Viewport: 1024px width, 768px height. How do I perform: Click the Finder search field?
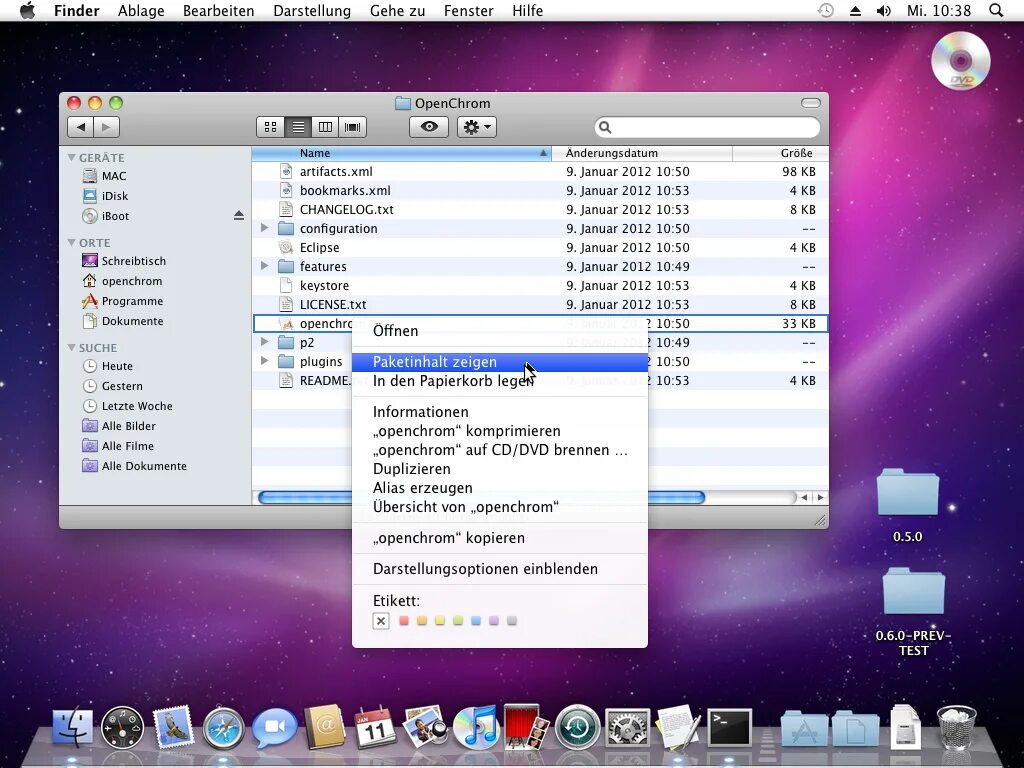(707, 127)
